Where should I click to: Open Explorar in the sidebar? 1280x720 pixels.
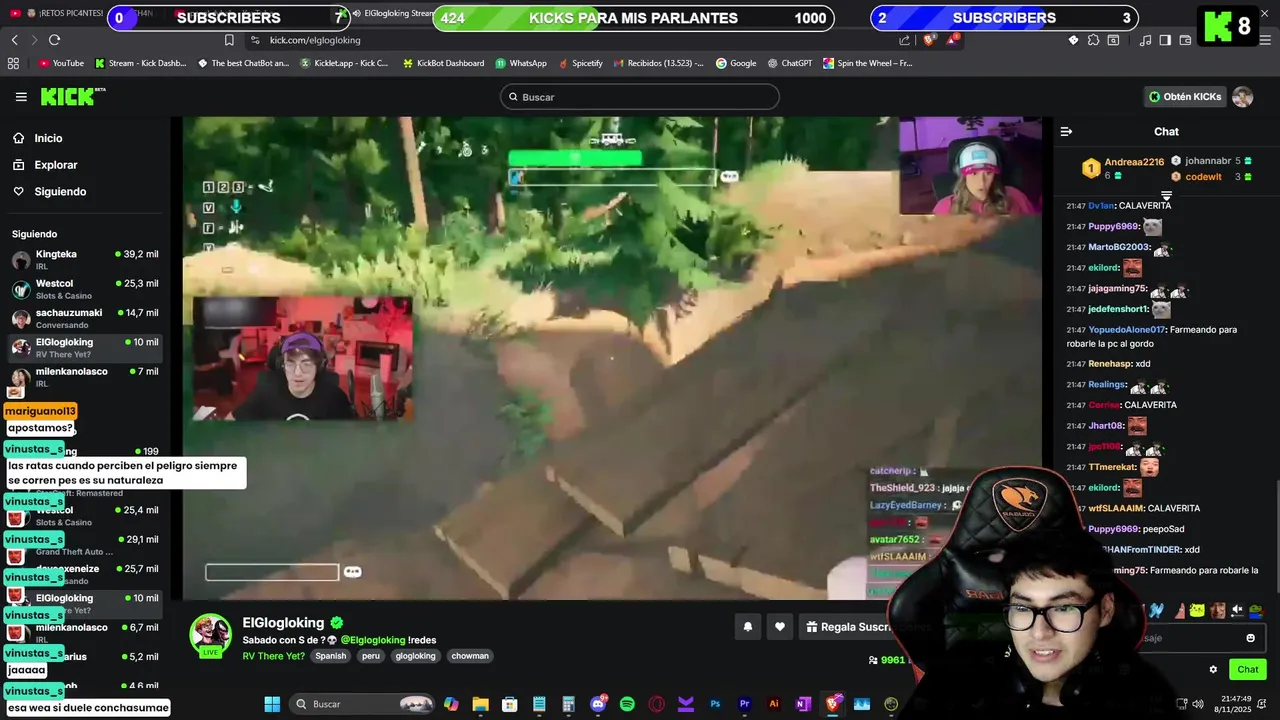pyautogui.click(x=55, y=165)
